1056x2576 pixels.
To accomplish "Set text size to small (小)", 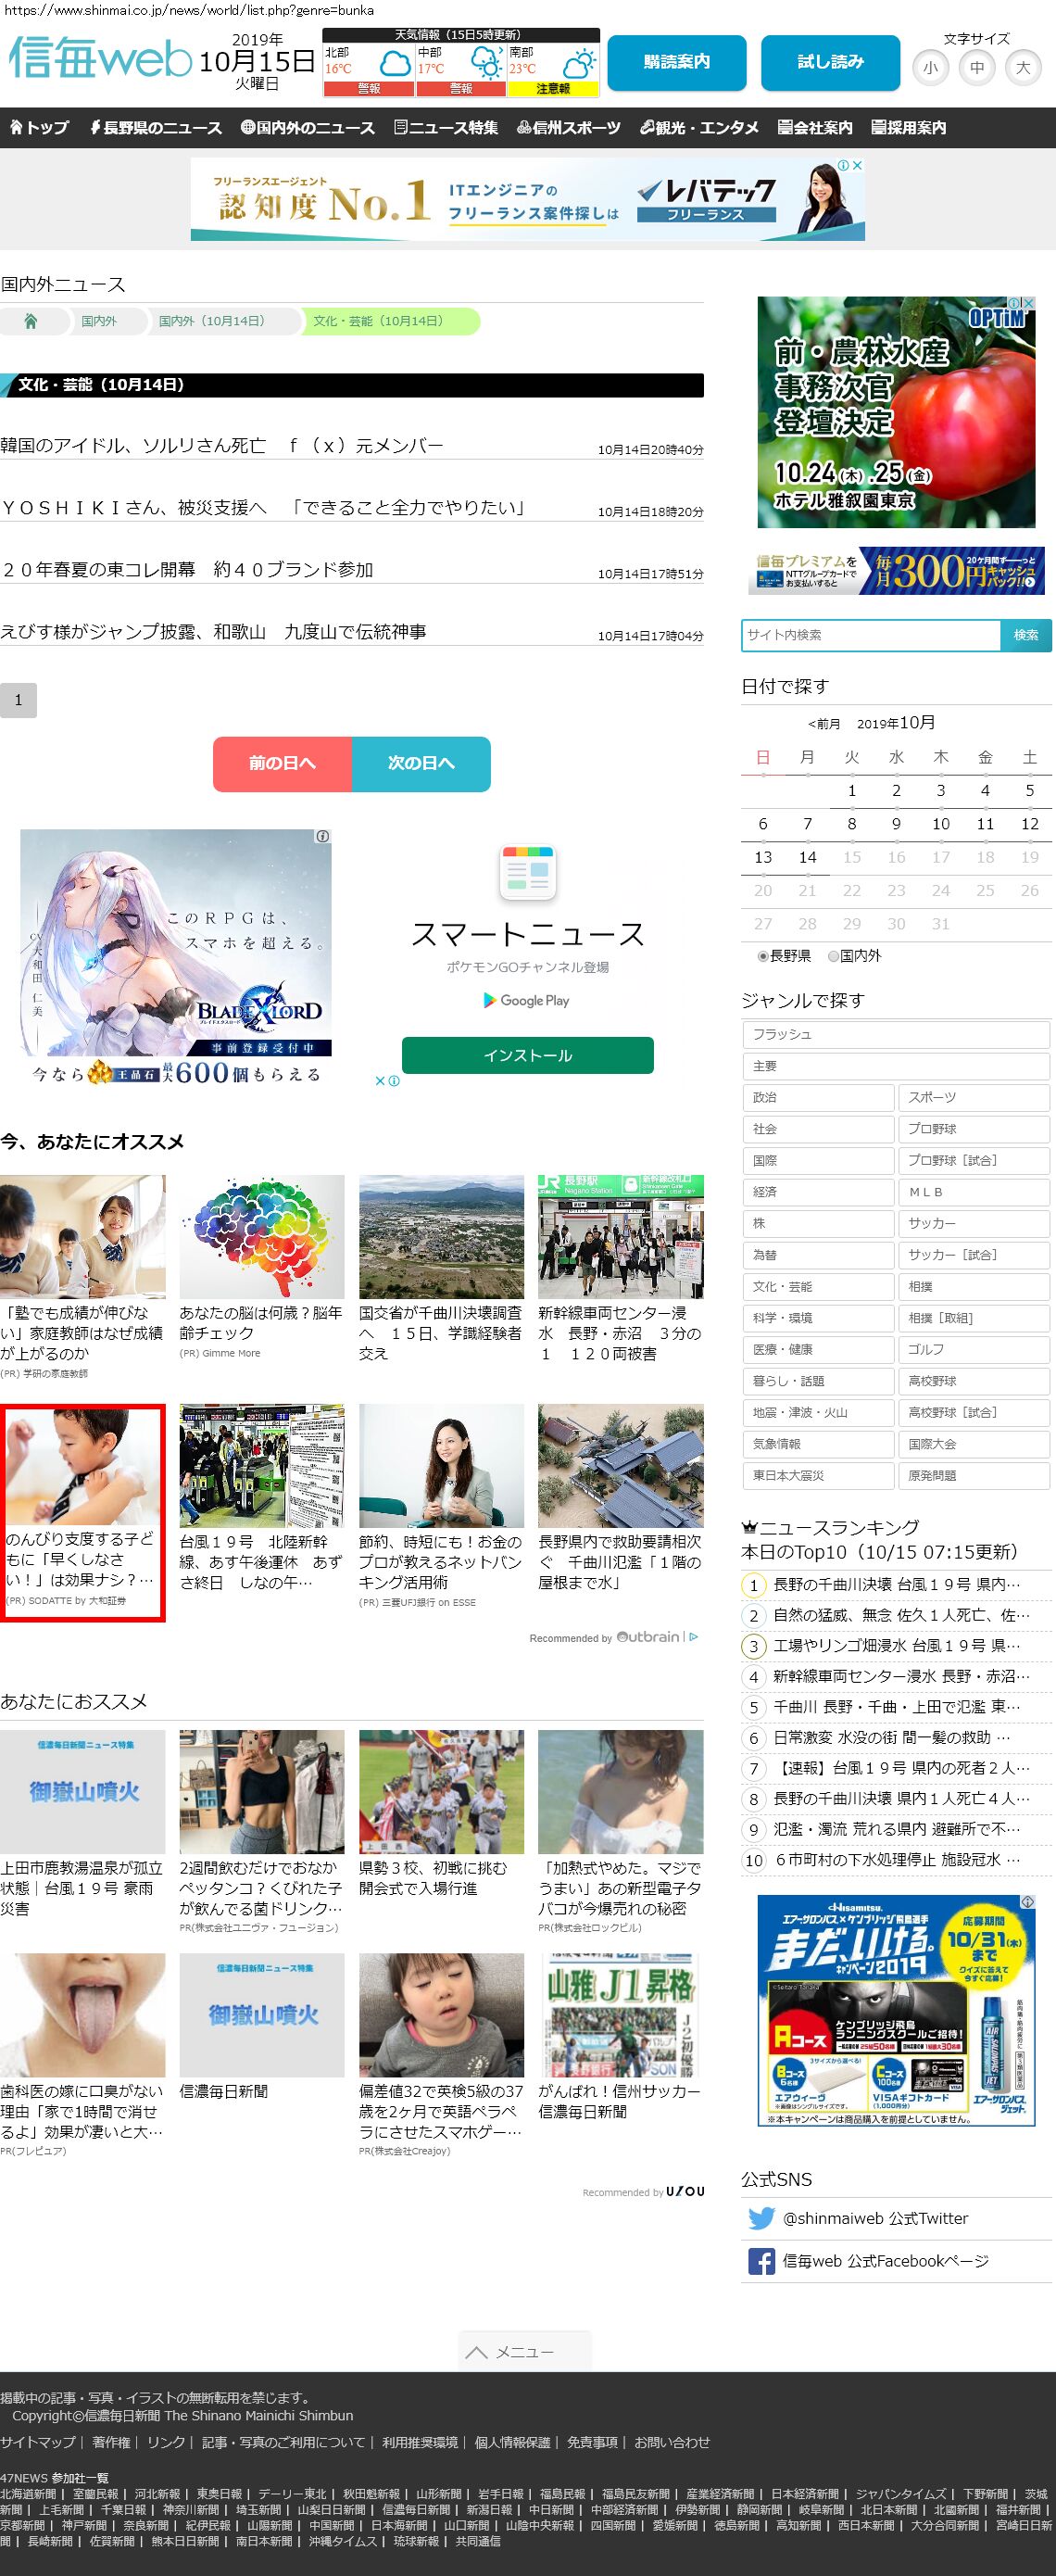I will tap(931, 68).
